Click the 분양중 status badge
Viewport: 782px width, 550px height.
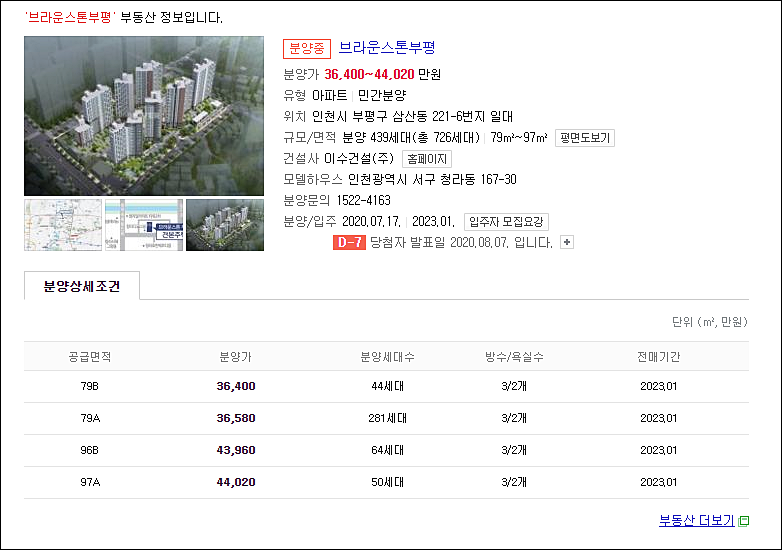tap(307, 48)
